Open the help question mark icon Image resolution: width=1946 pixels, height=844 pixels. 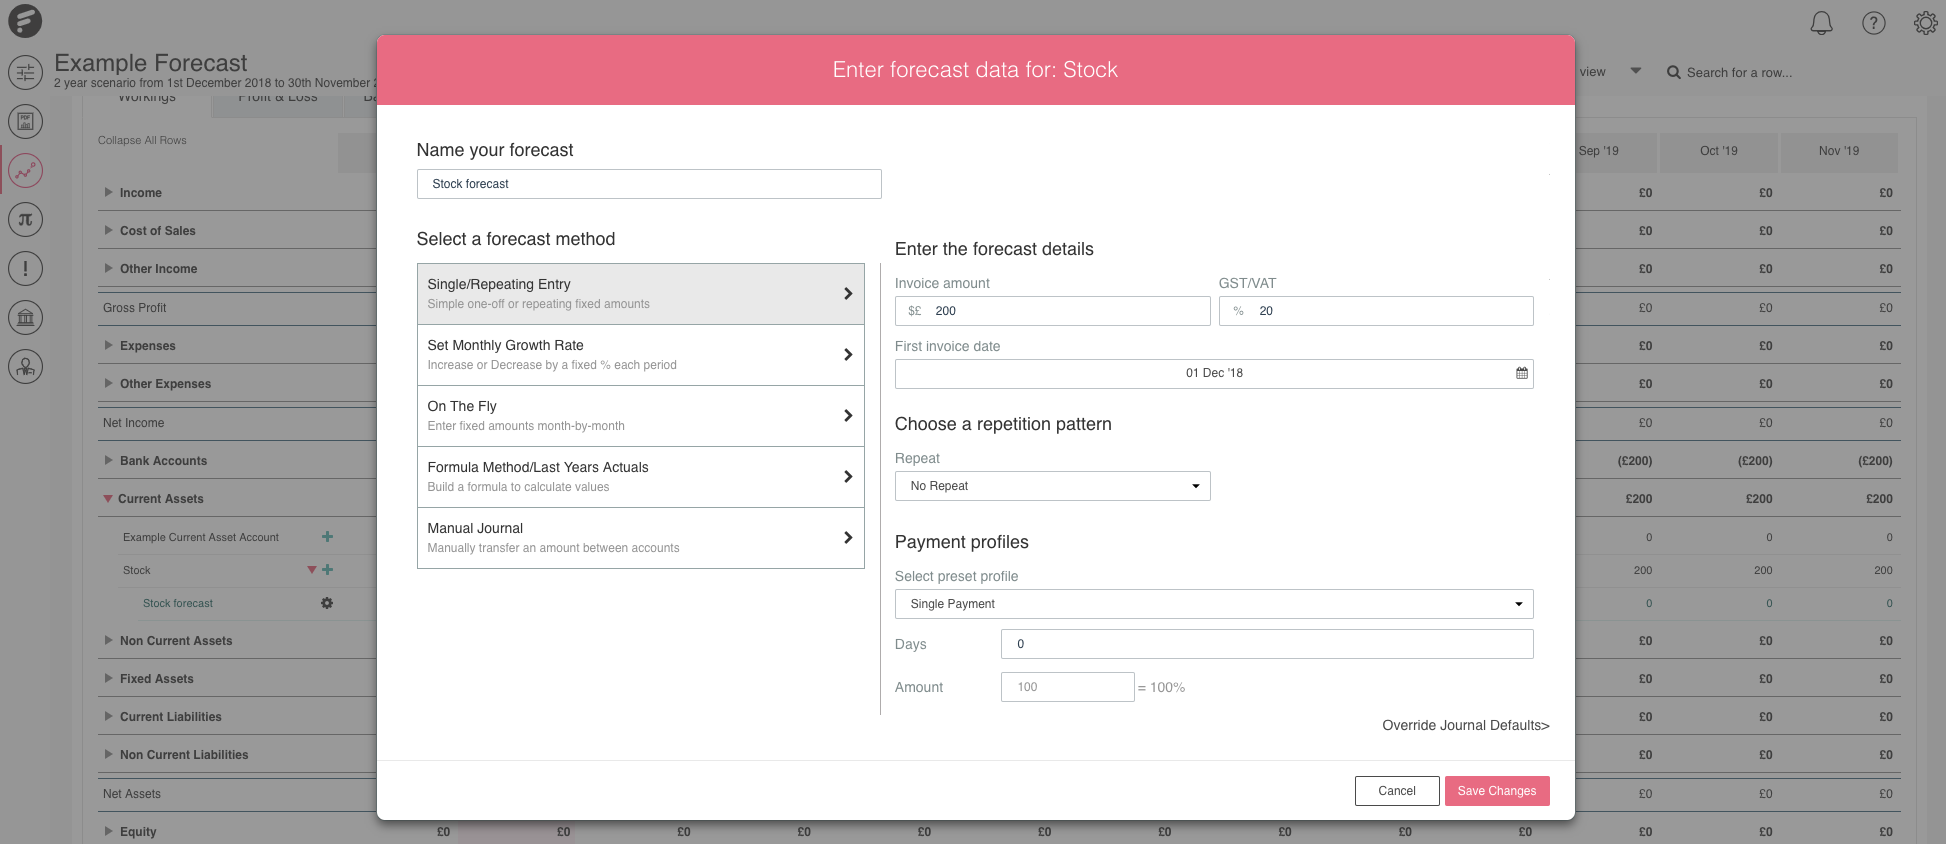[x=1873, y=23]
